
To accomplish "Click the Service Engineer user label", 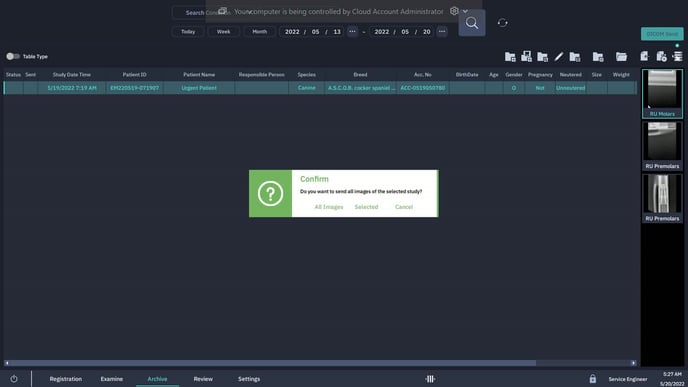I will (627, 379).
